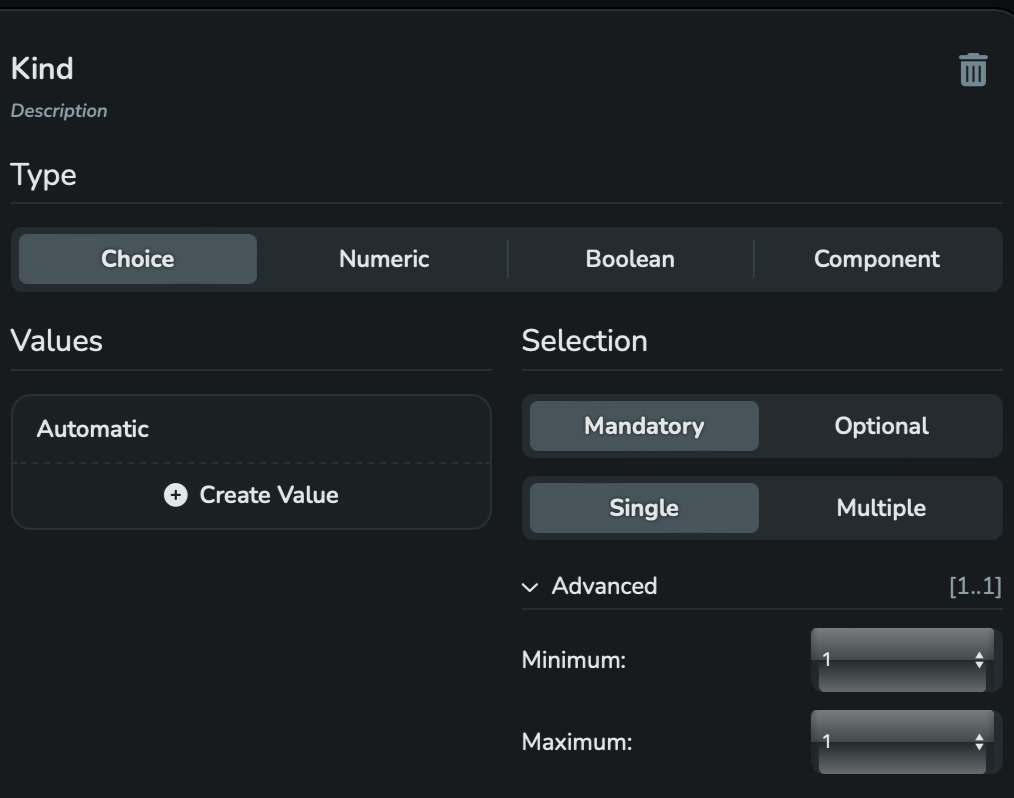
Task: Choose Single selection mode
Action: [644, 508]
